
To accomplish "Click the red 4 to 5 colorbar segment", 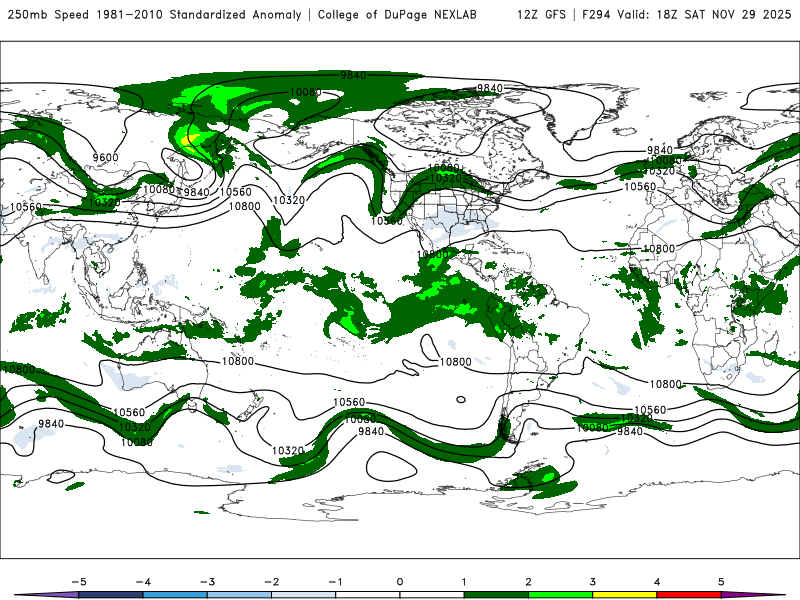I will [x=689, y=595].
